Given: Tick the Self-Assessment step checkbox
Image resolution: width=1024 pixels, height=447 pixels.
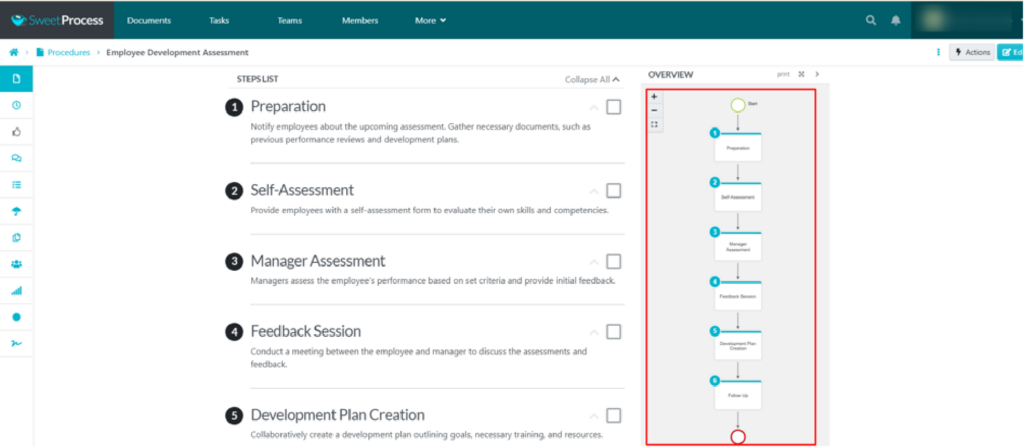Looking at the screenshot, I should (x=613, y=191).
